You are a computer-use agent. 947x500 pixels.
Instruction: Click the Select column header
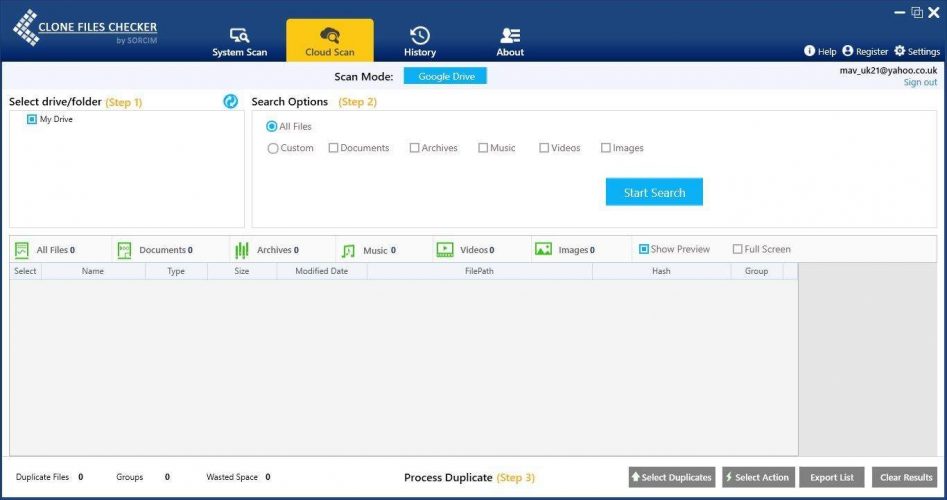pos(25,271)
